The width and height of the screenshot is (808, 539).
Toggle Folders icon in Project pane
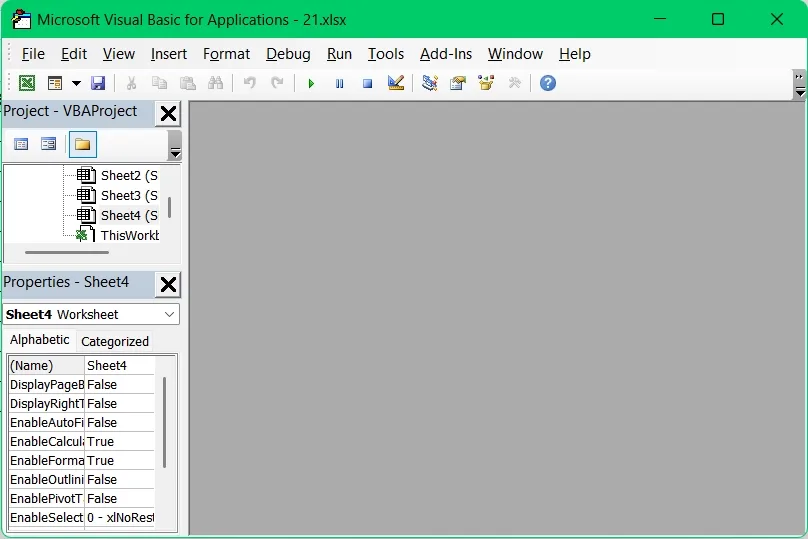click(x=82, y=144)
